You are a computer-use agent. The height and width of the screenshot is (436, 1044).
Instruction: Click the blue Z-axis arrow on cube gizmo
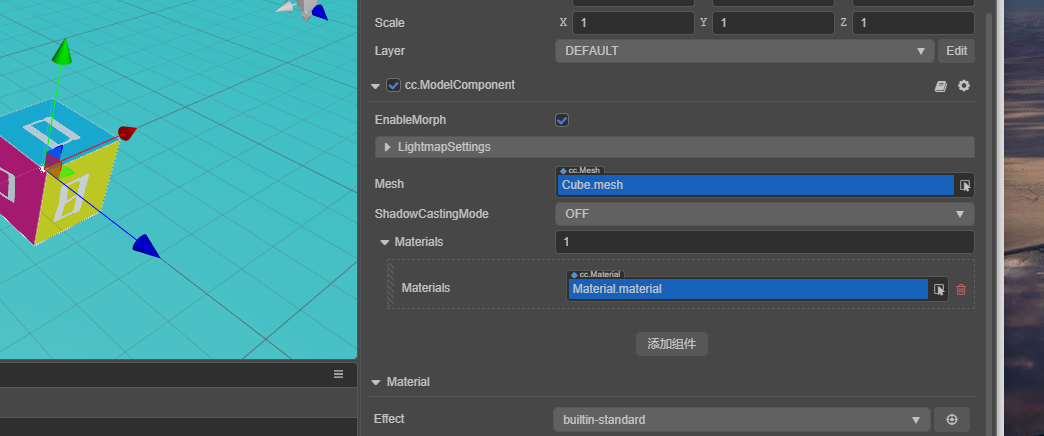146,244
